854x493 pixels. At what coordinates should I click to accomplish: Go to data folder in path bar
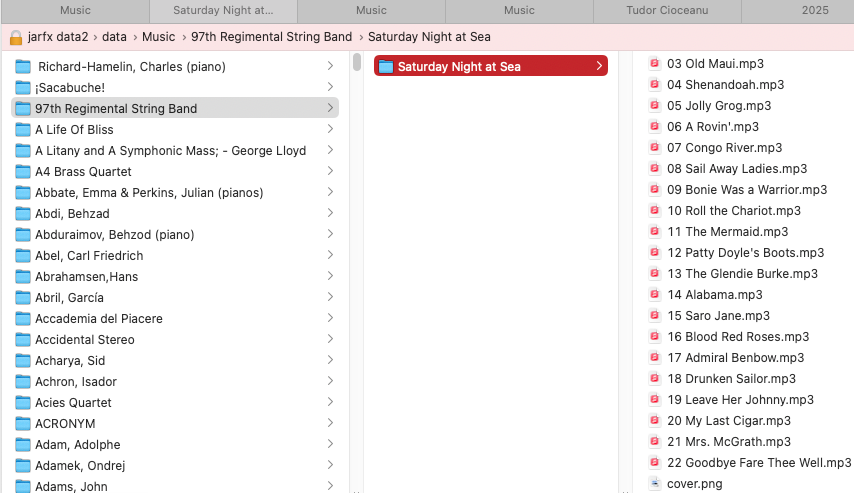pyautogui.click(x=114, y=37)
